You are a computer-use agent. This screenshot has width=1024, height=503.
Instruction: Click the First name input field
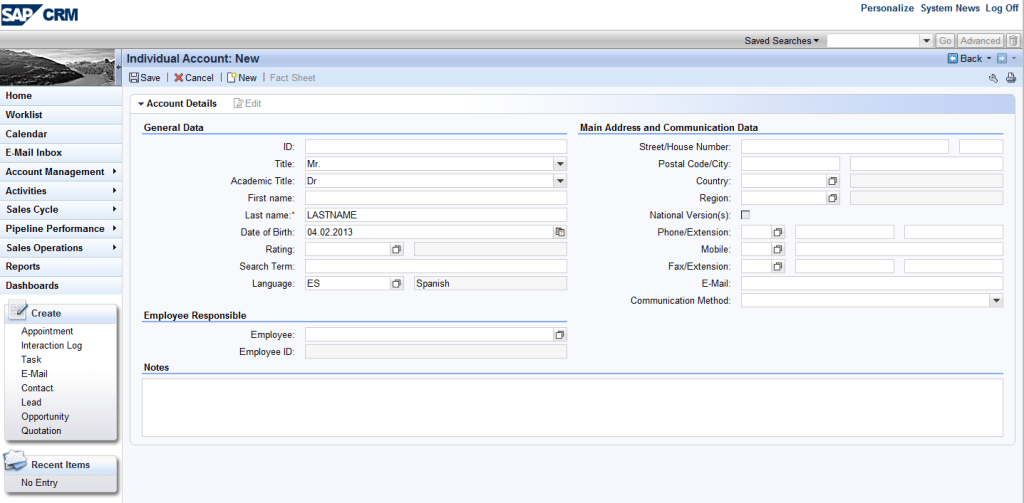point(435,198)
